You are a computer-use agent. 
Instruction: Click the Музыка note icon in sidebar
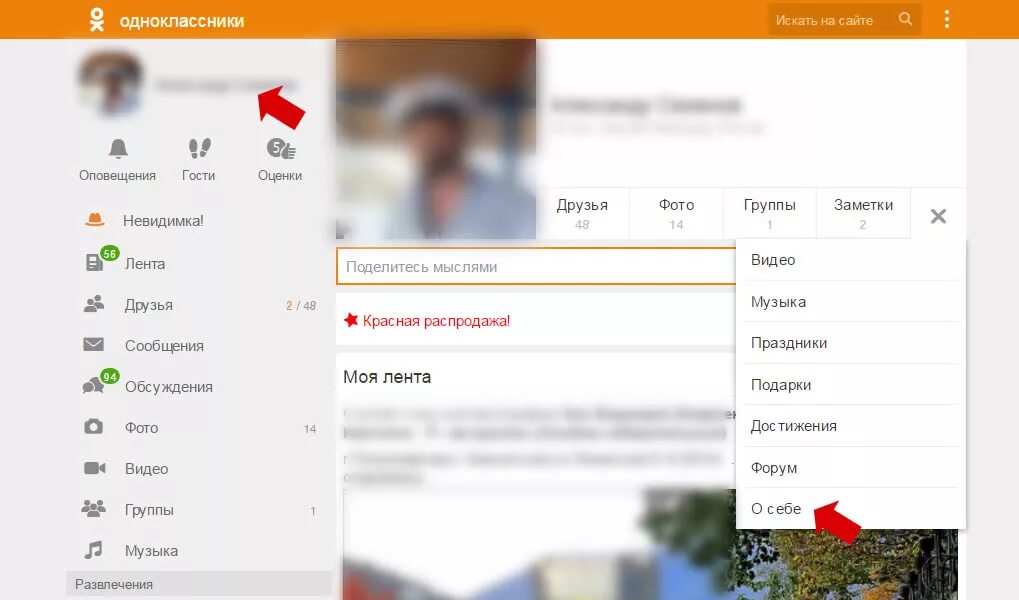click(x=94, y=550)
